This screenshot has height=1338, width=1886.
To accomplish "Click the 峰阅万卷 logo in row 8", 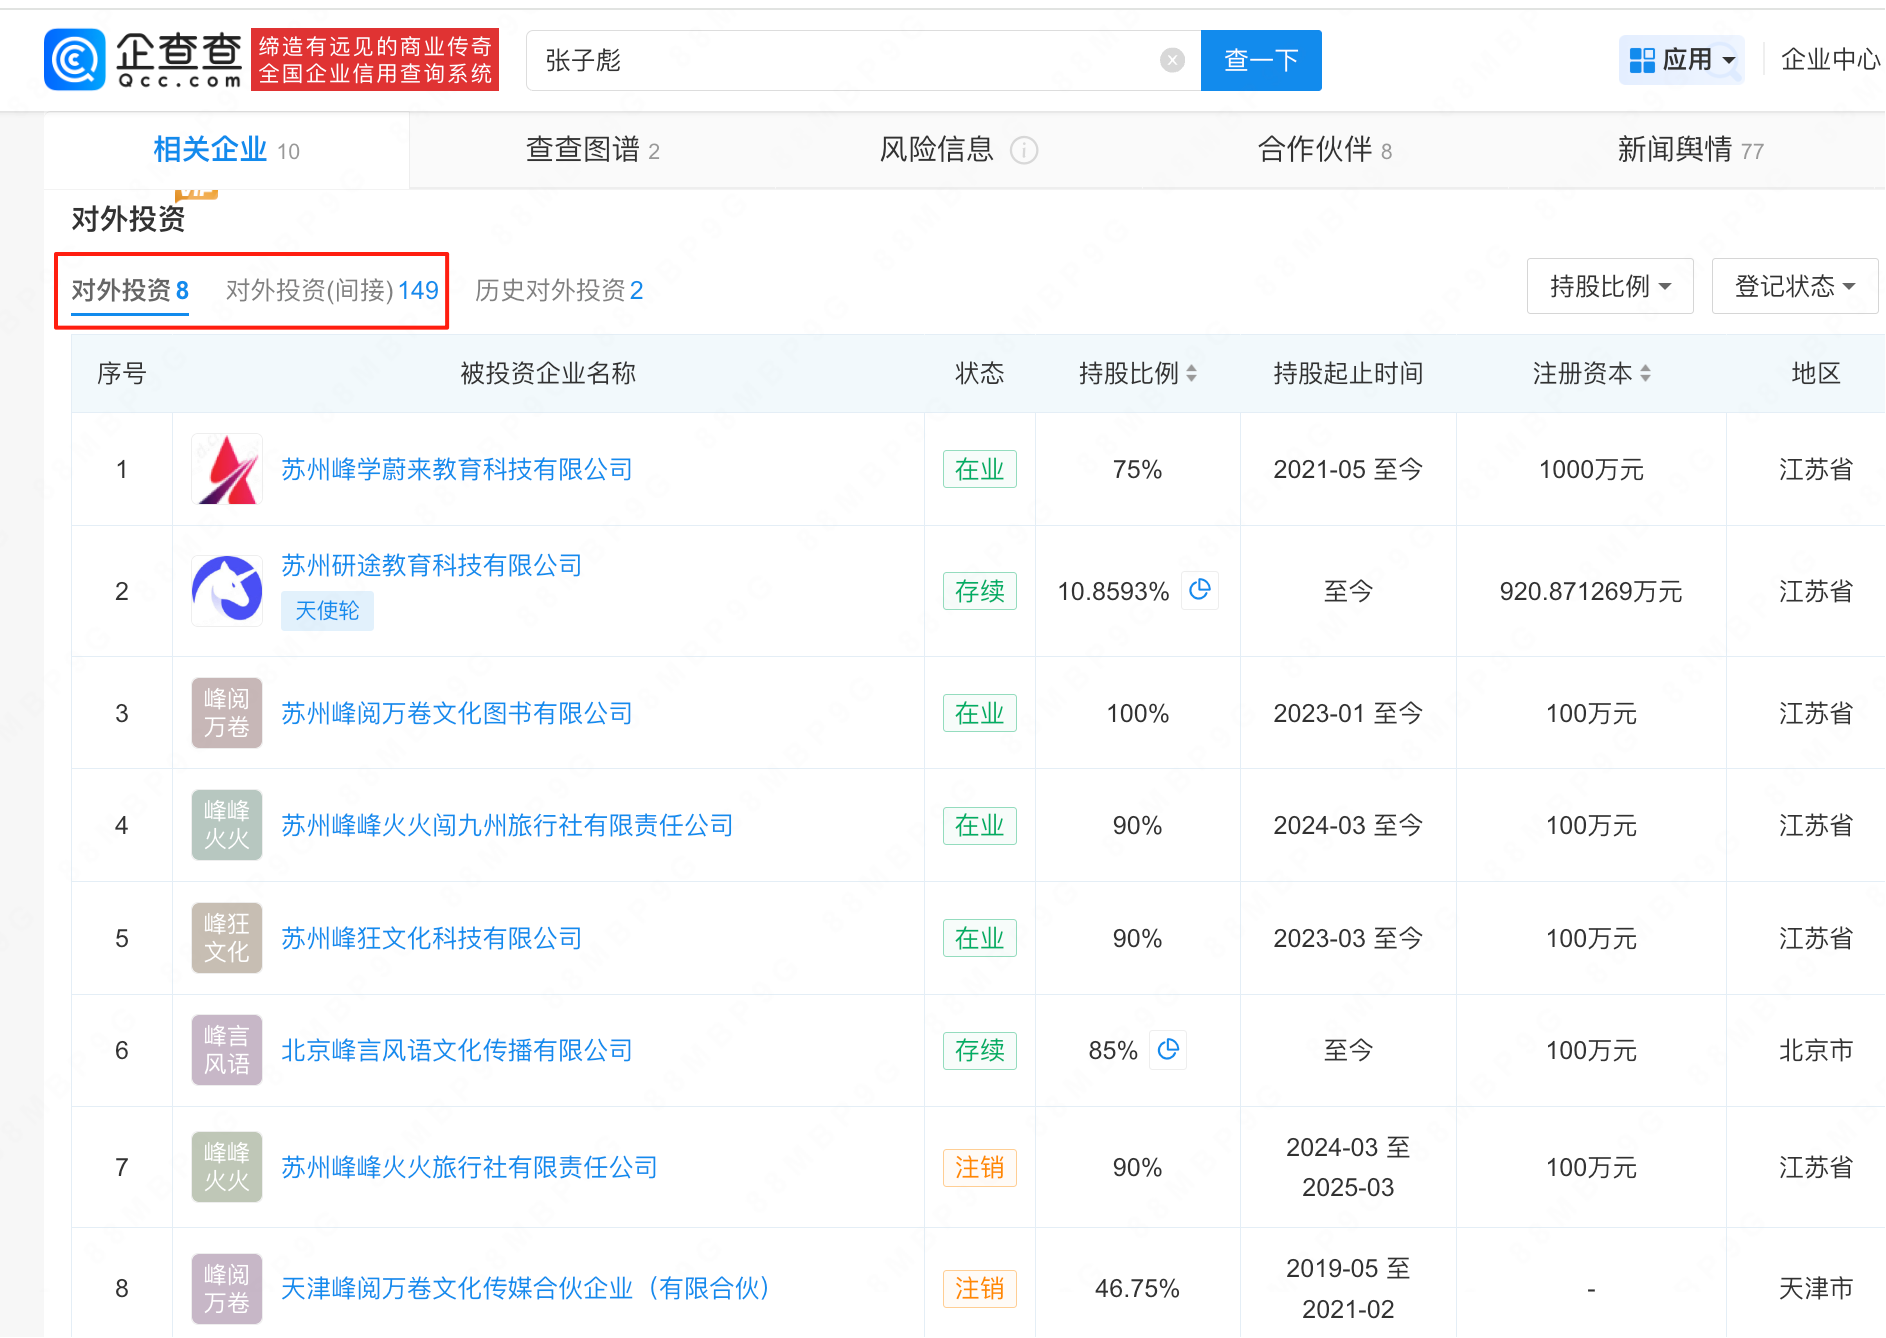I will click(x=227, y=1288).
